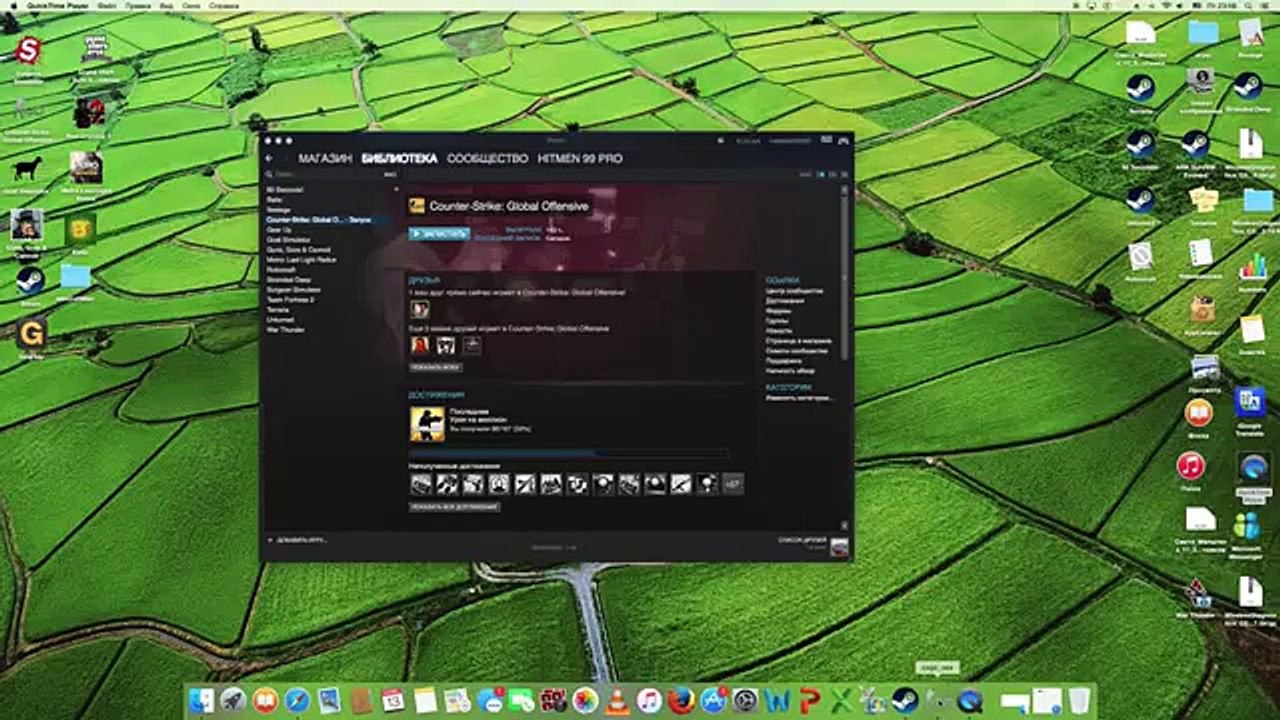Open the latest unlocked achievement icon
Image resolution: width=1280 pixels, height=720 pixels.
427,424
